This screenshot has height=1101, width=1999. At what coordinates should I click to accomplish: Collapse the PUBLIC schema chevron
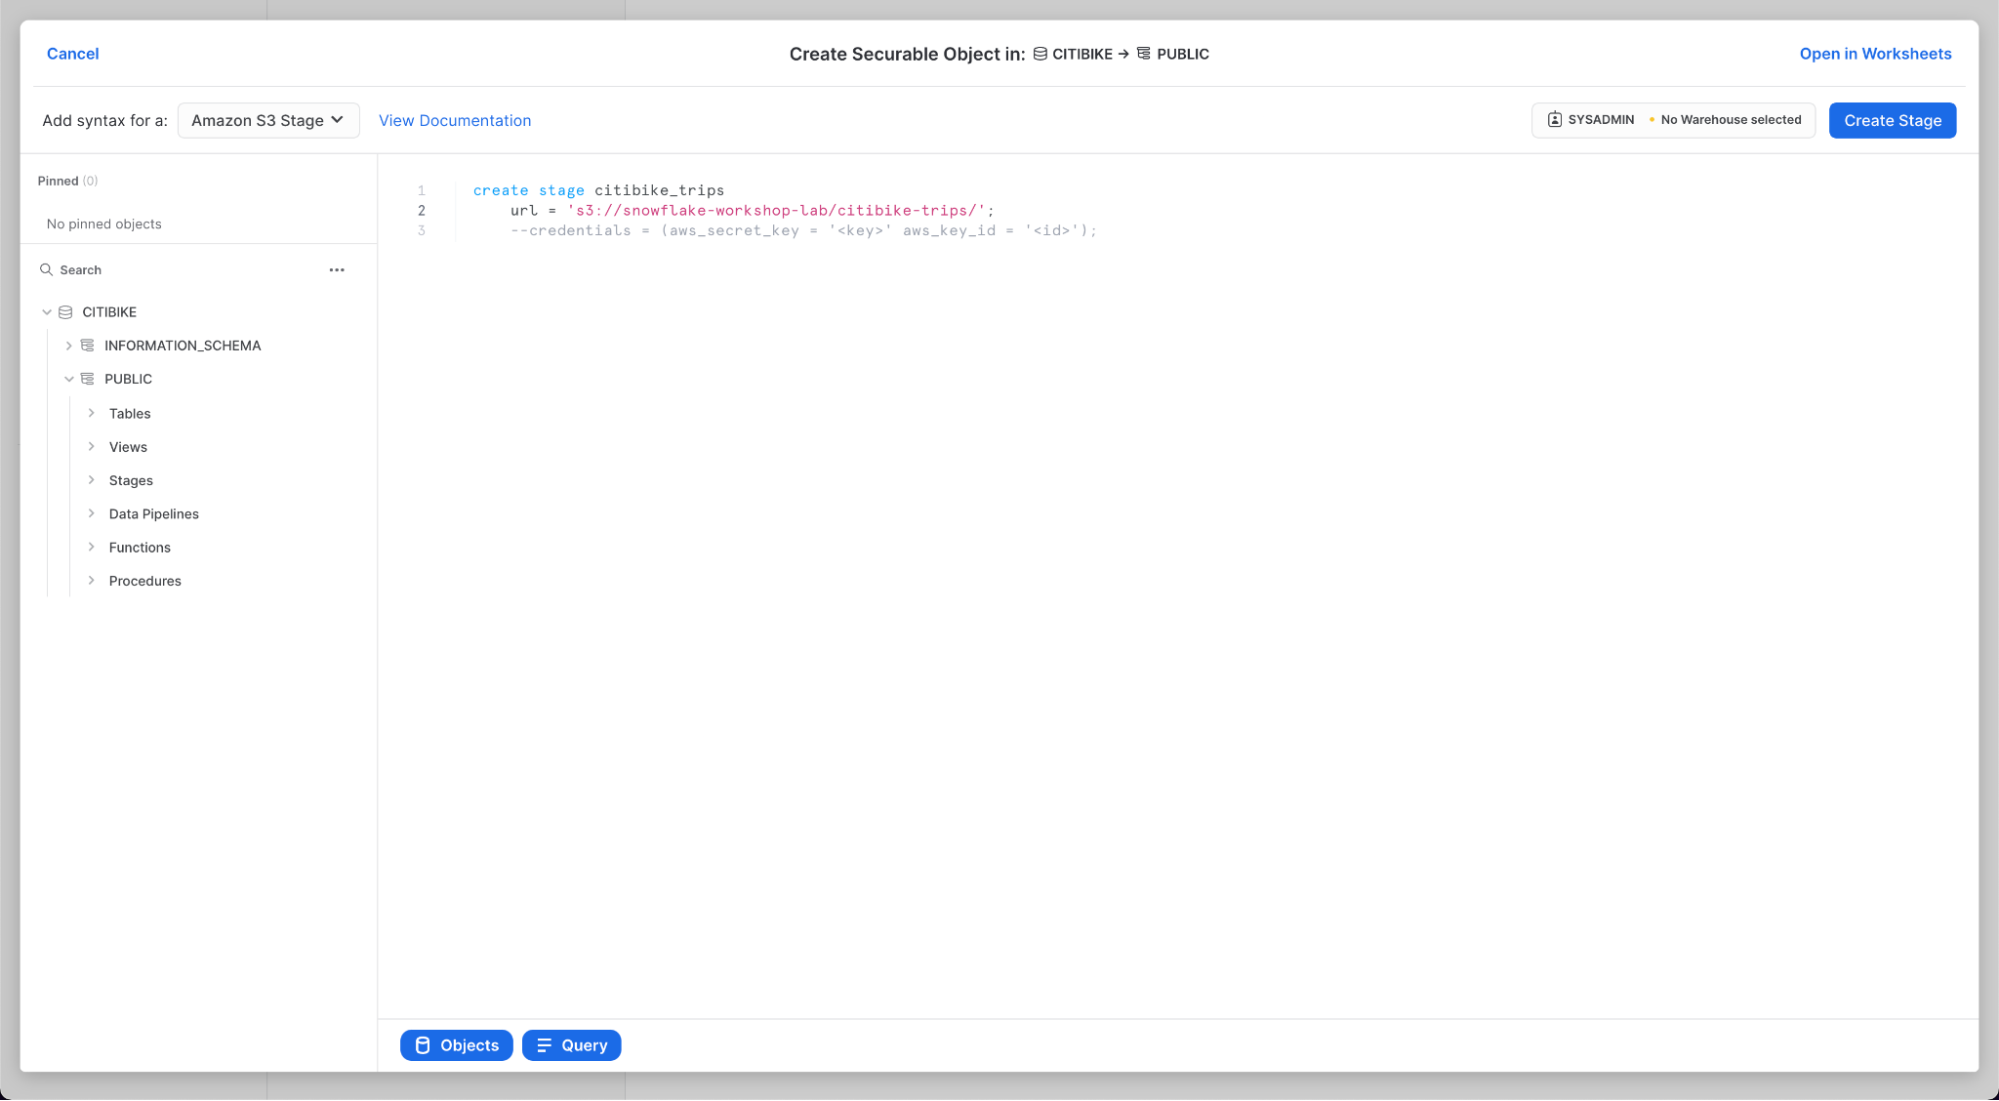pyautogui.click(x=69, y=379)
